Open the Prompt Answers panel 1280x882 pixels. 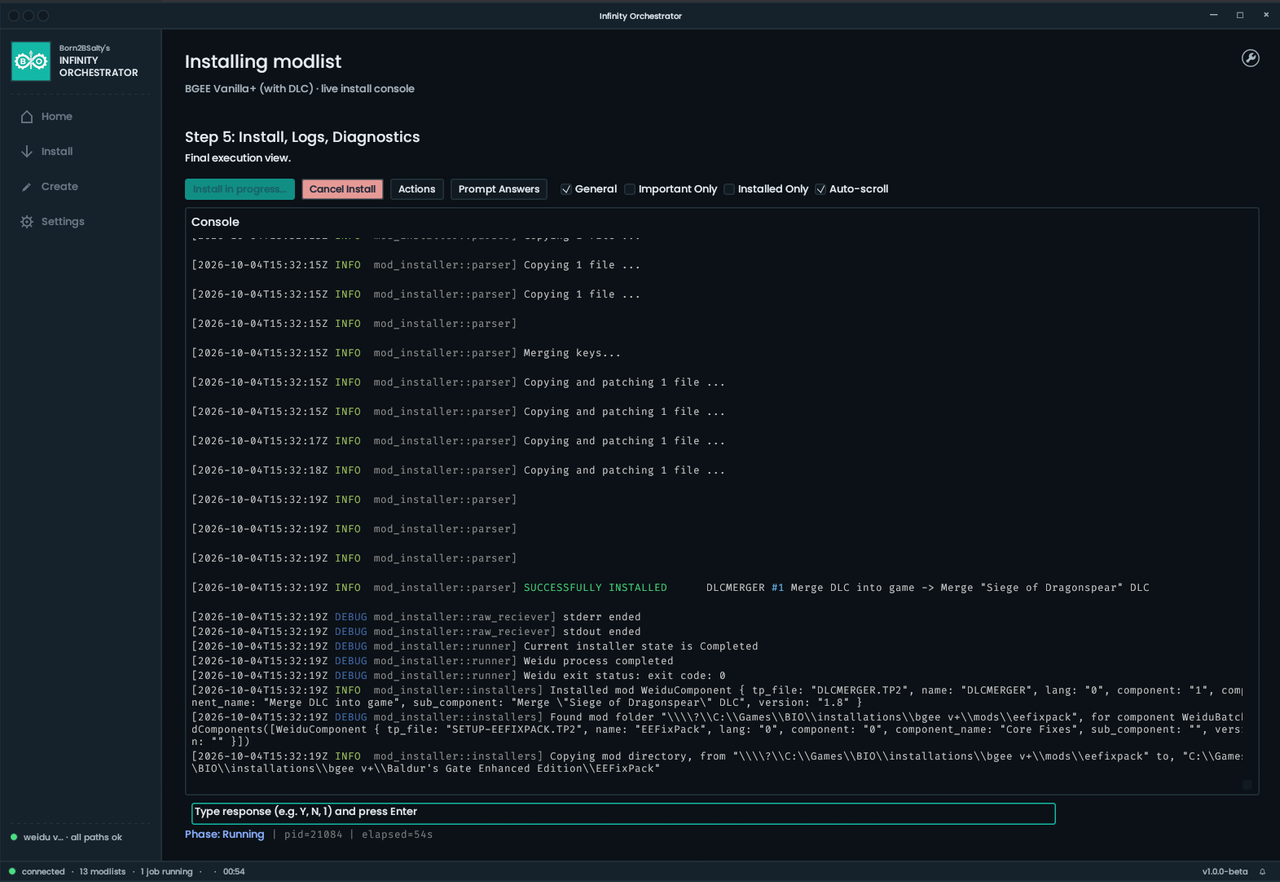click(499, 189)
